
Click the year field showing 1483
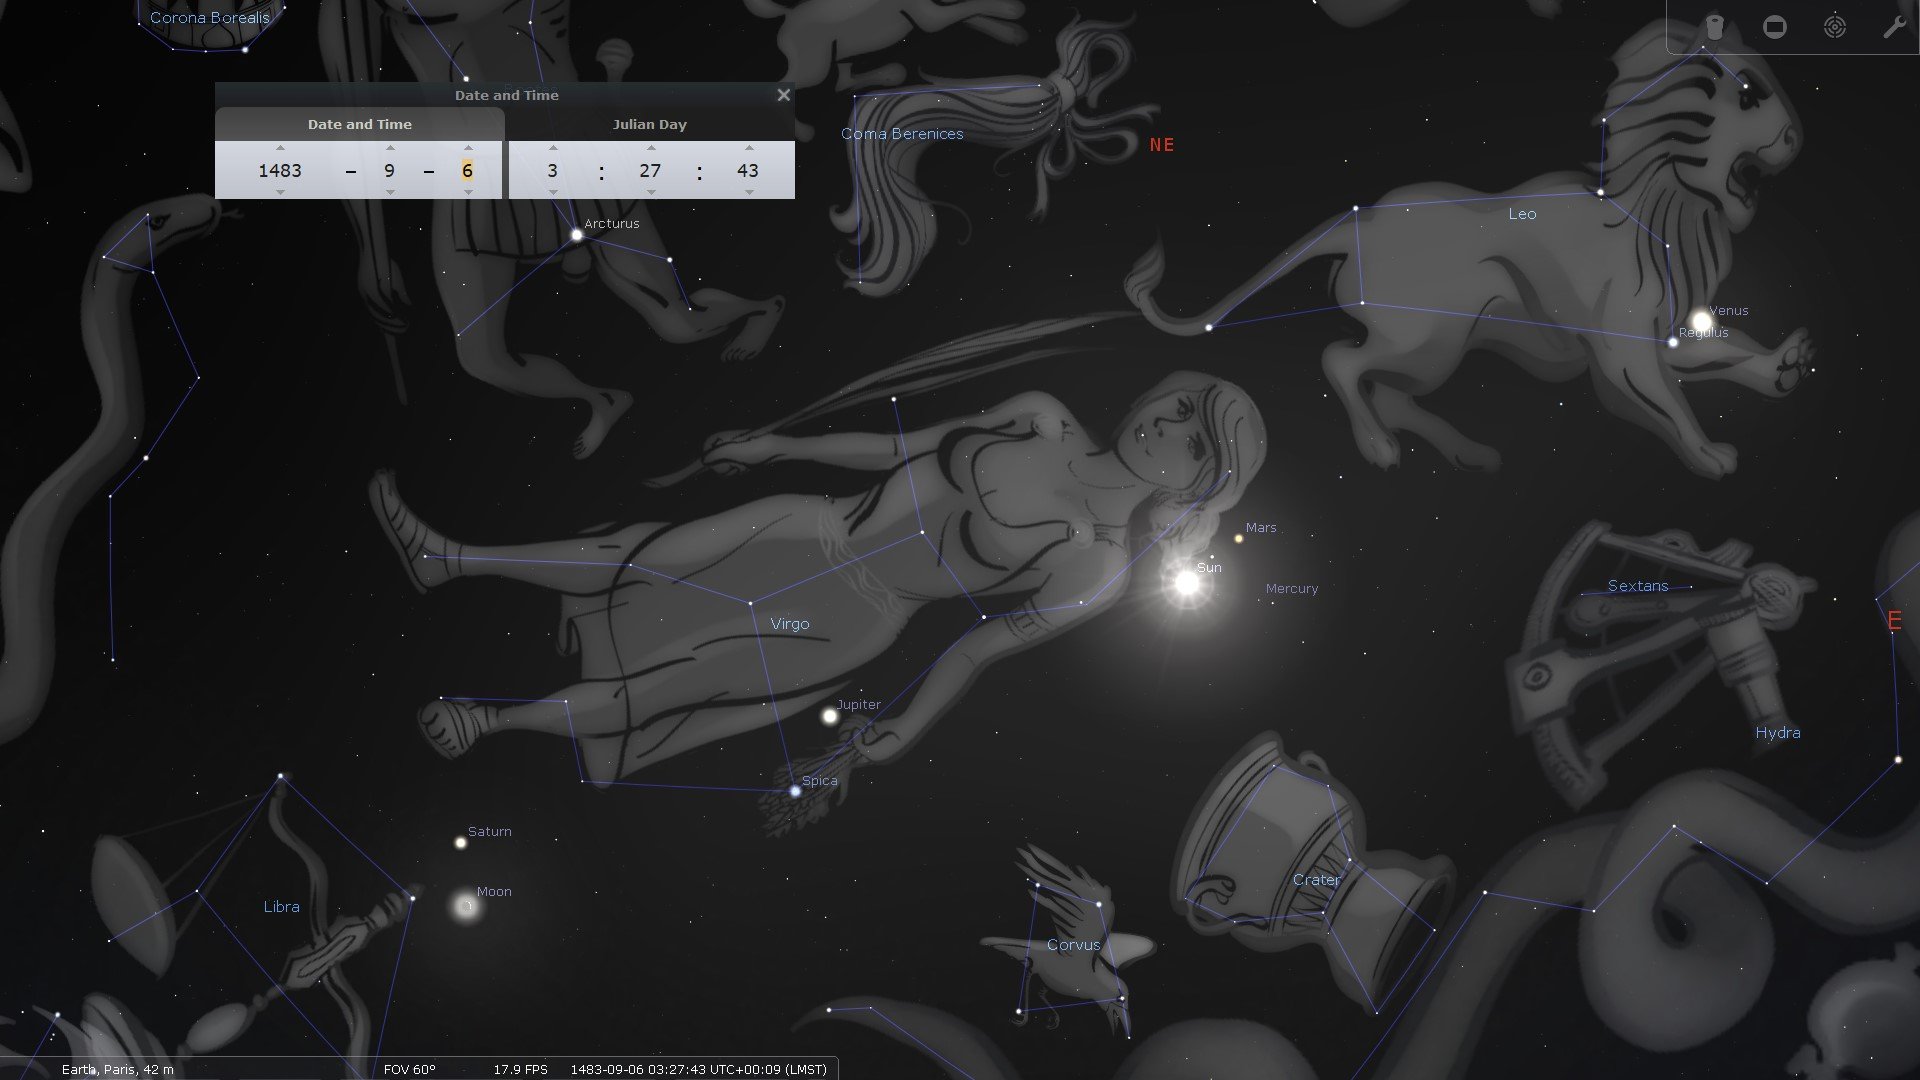click(280, 170)
